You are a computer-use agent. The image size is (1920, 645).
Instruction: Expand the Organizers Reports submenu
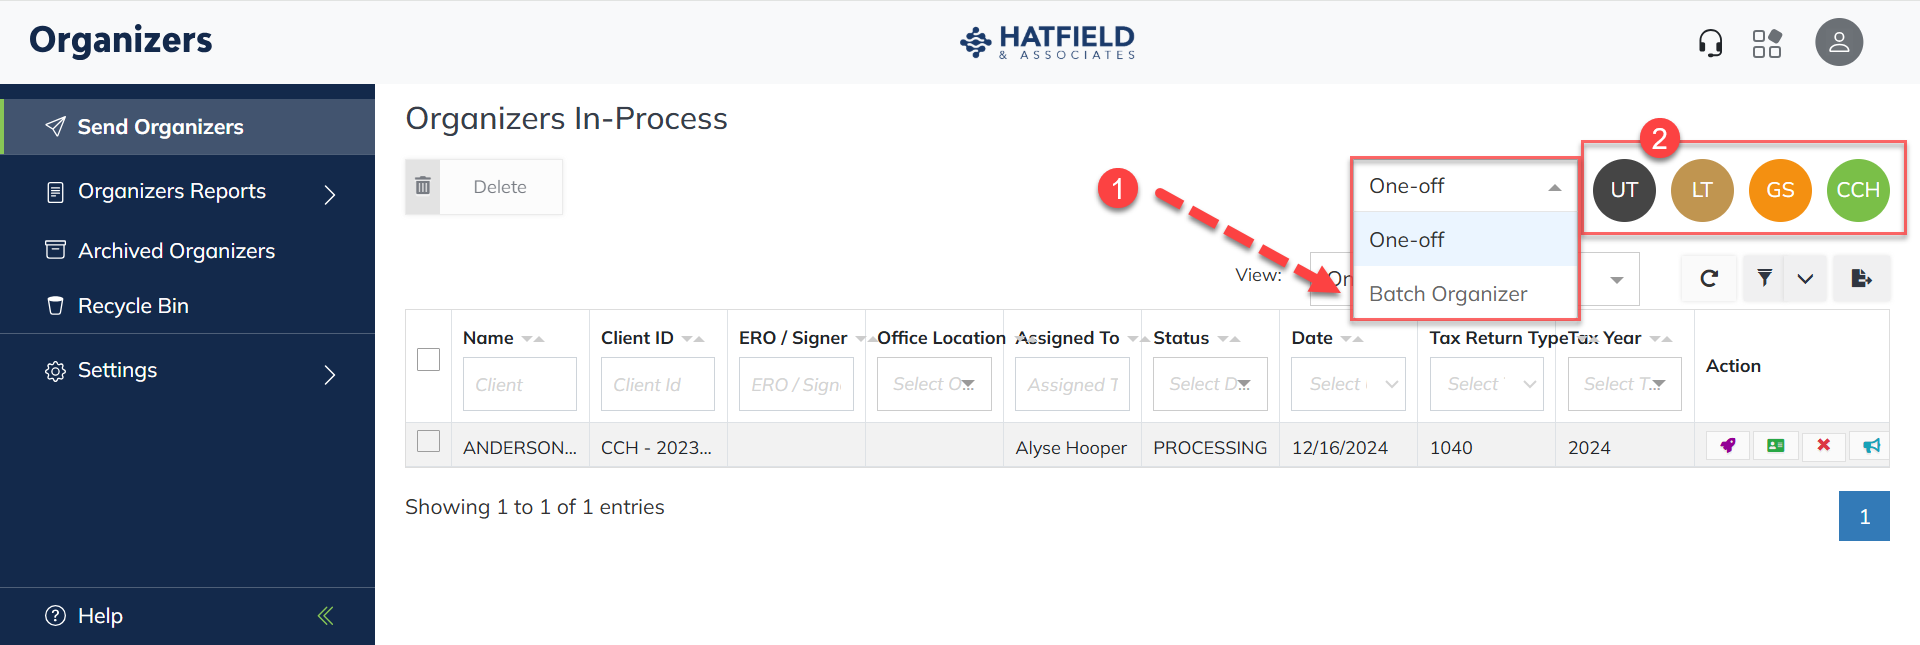[330, 193]
